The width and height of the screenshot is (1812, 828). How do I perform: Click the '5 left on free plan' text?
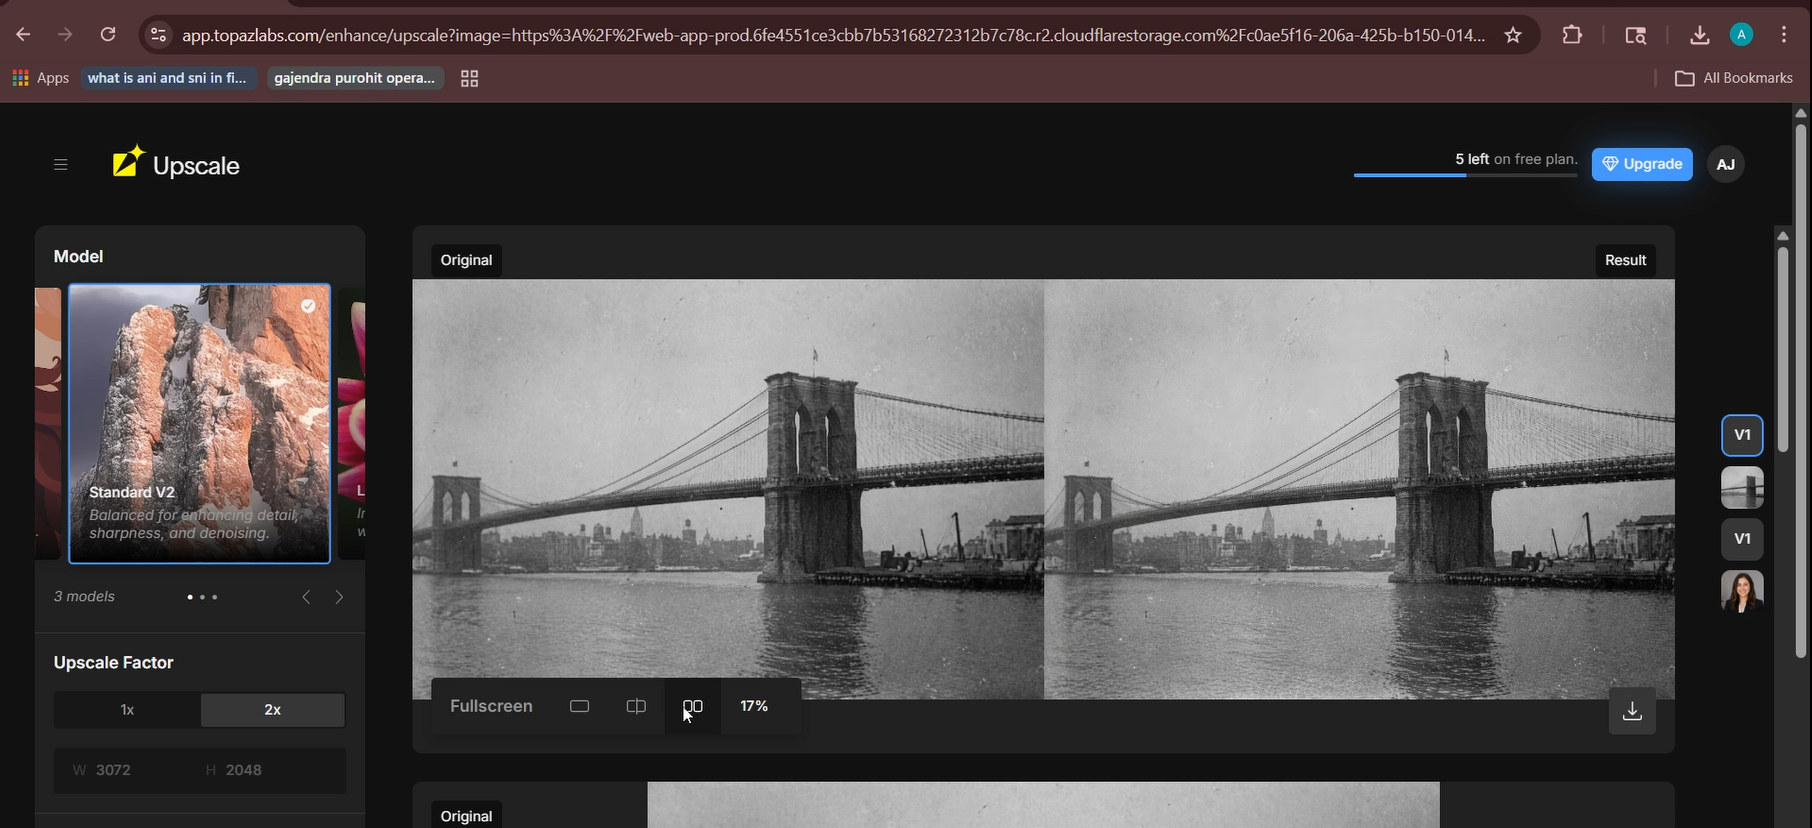tap(1516, 159)
